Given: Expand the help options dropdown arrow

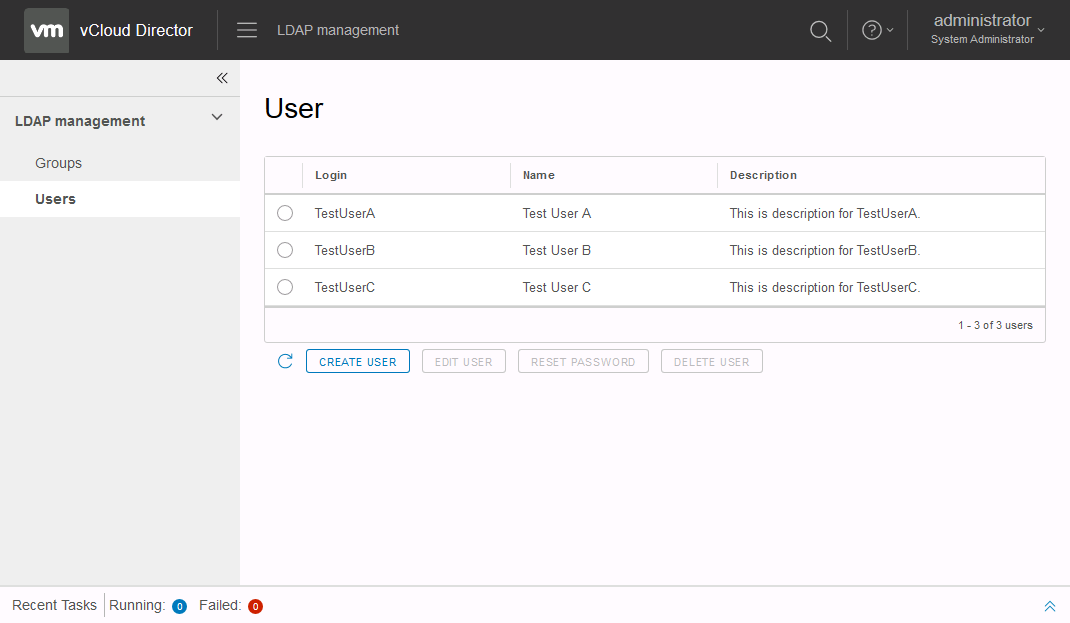Looking at the screenshot, I should 888,30.
